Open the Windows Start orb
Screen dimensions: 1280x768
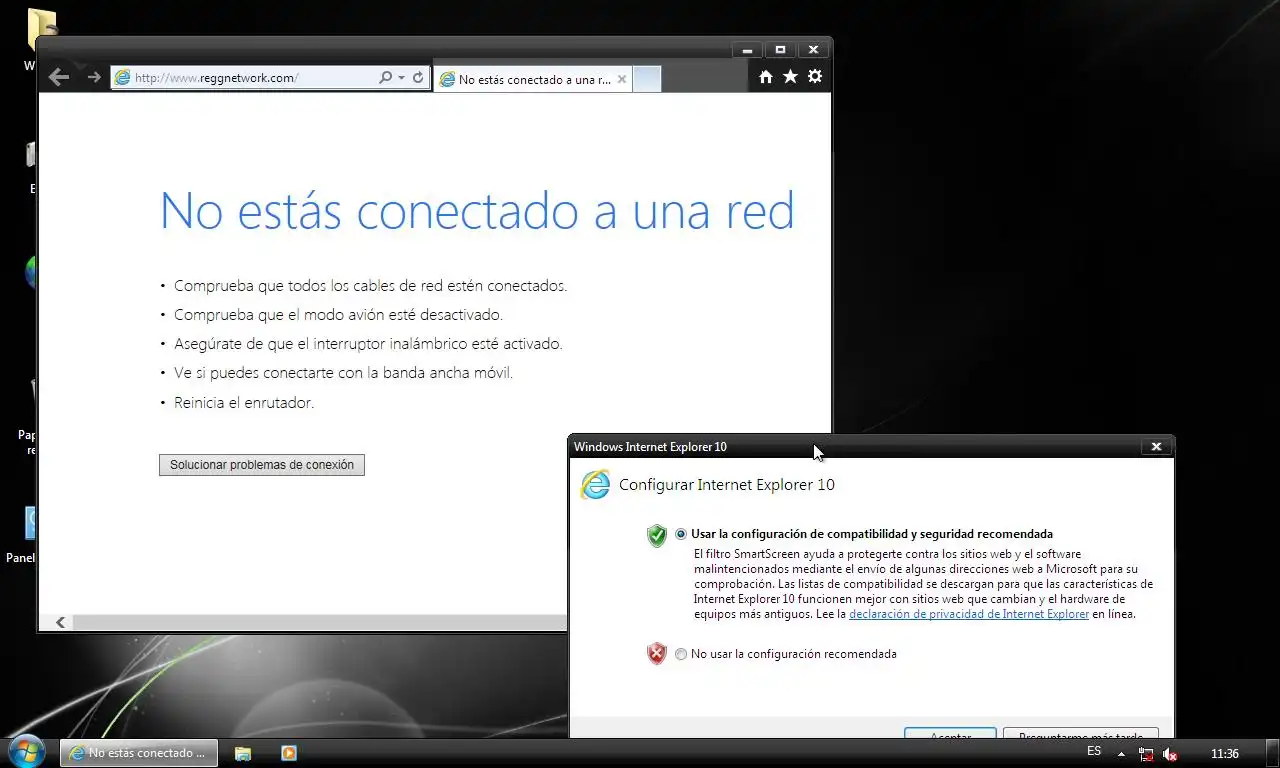pos(27,752)
